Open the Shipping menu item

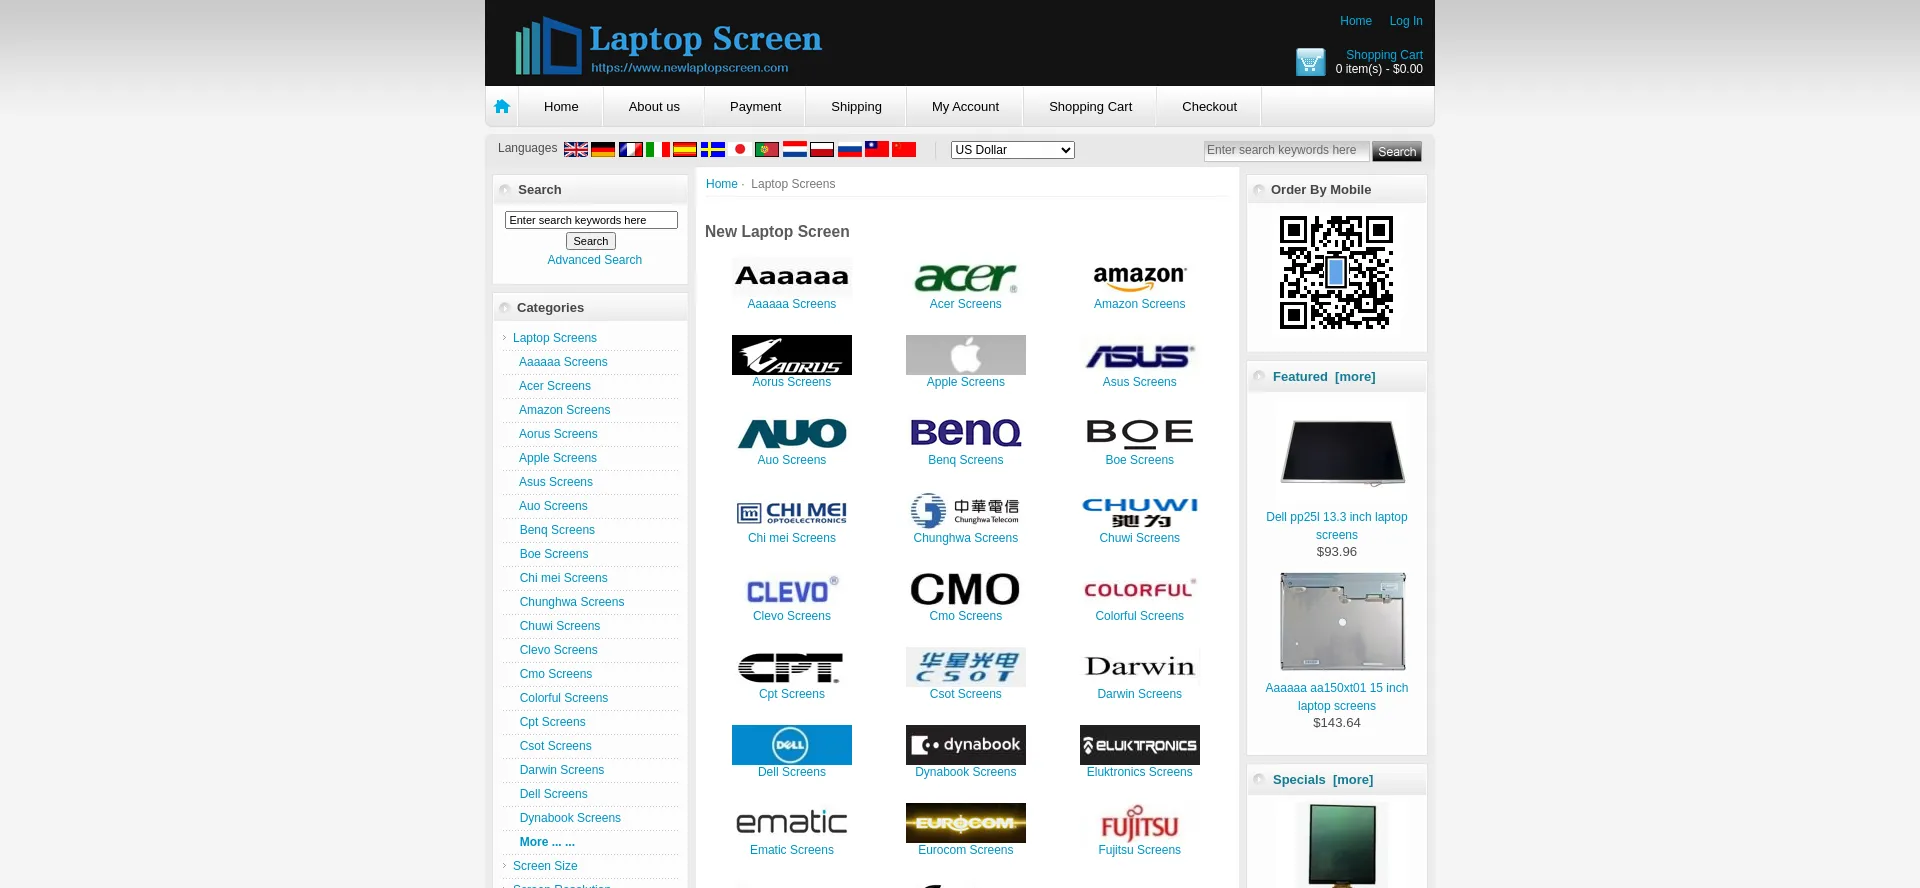856,106
